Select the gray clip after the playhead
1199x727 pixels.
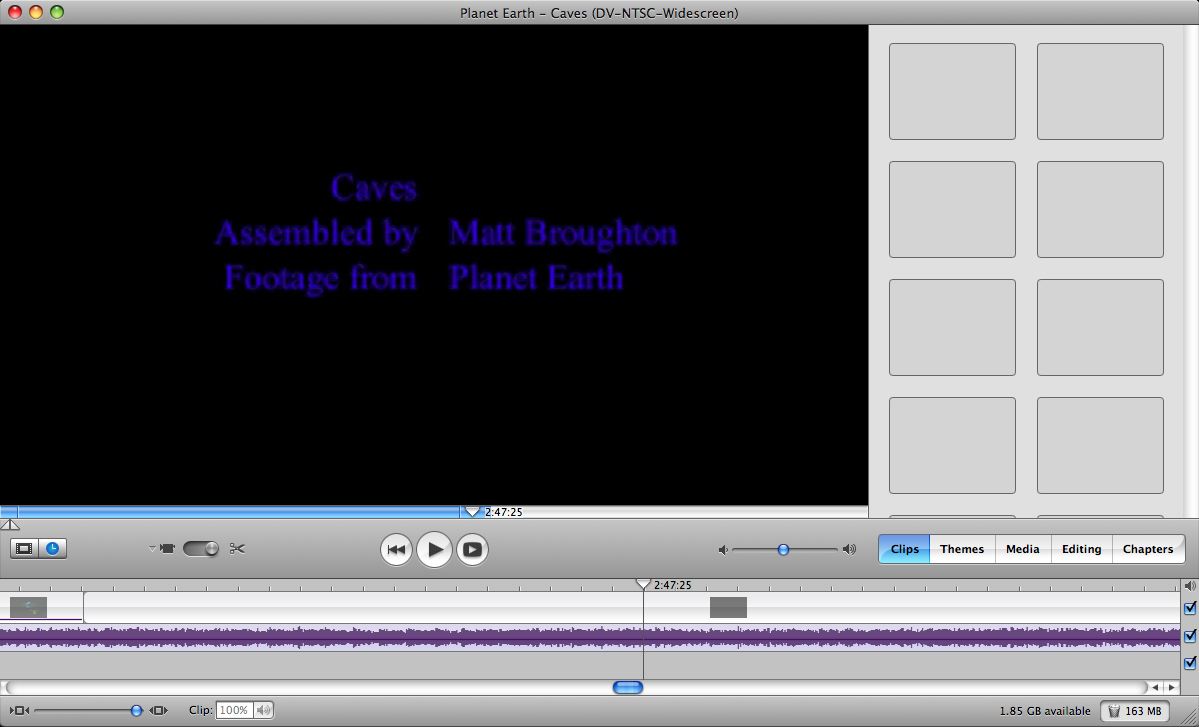point(728,608)
